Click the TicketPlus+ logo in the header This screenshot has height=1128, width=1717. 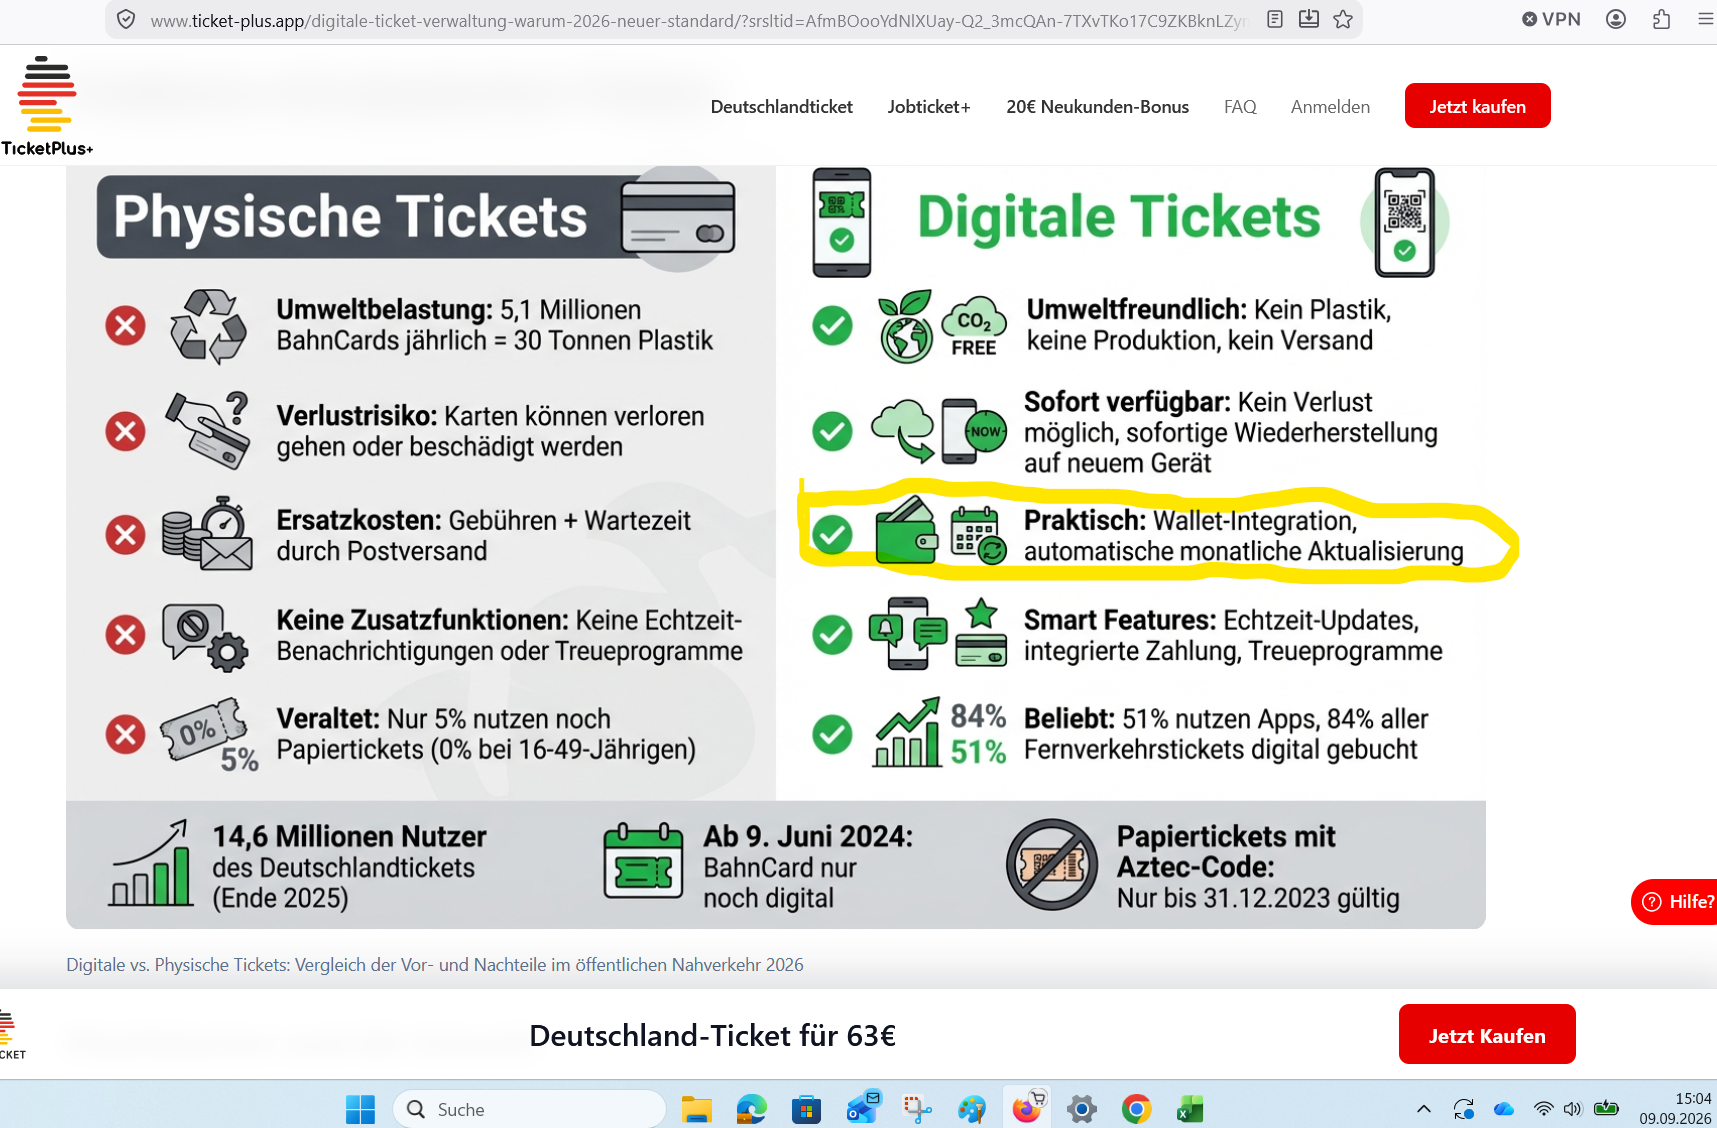47,106
